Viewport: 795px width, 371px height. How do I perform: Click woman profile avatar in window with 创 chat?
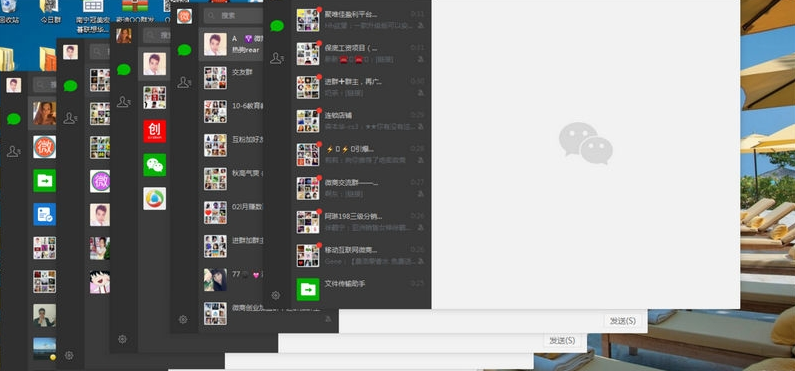click(x=124, y=35)
